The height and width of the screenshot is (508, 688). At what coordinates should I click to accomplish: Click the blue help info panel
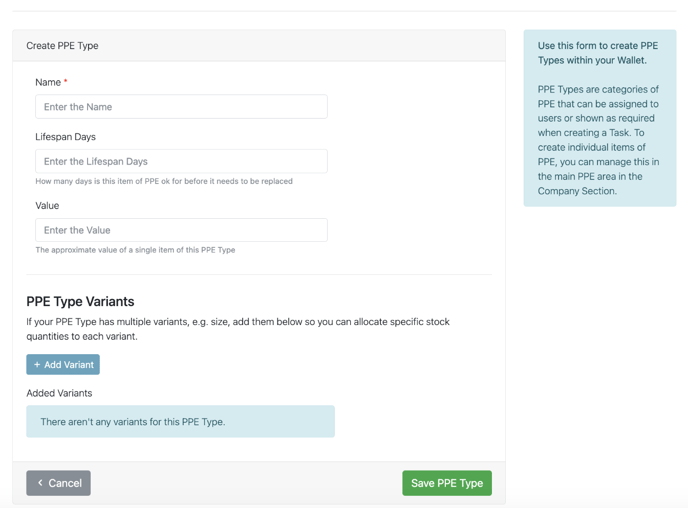599,118
